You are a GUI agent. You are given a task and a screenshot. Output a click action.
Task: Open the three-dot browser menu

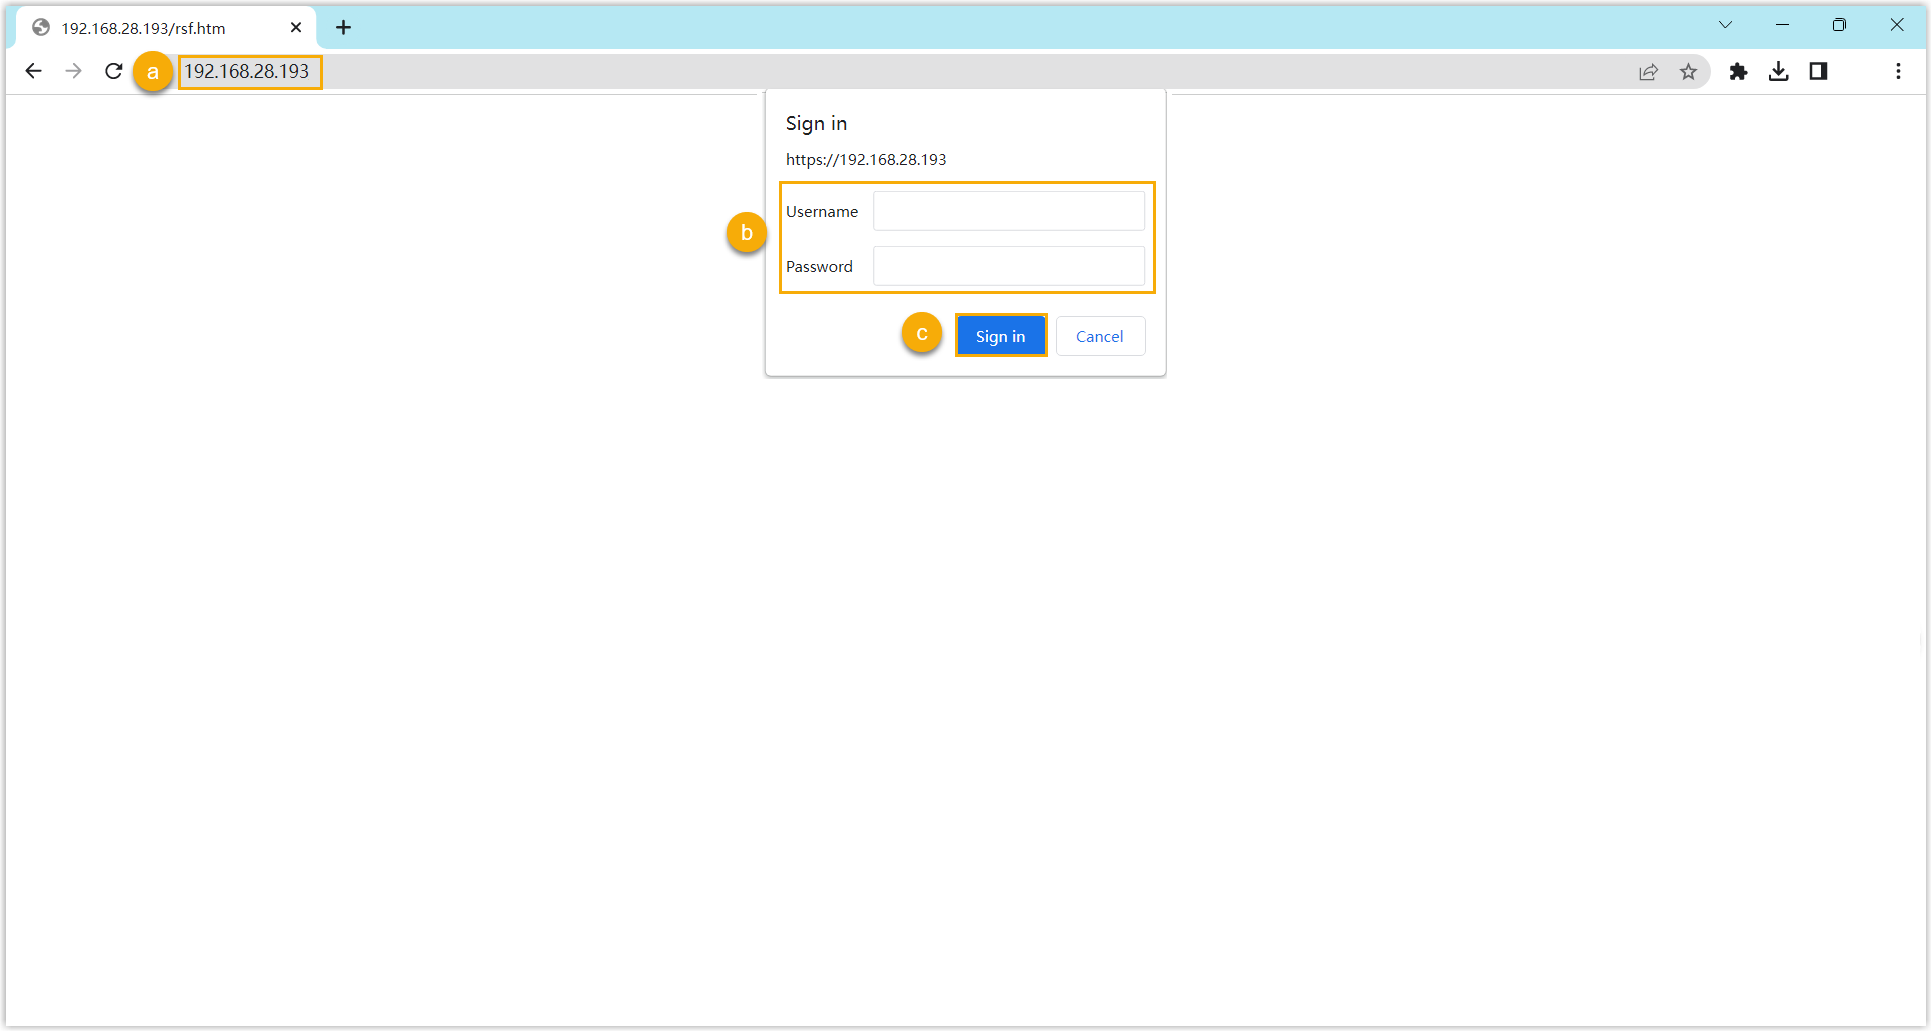[x=1898, y=71]
